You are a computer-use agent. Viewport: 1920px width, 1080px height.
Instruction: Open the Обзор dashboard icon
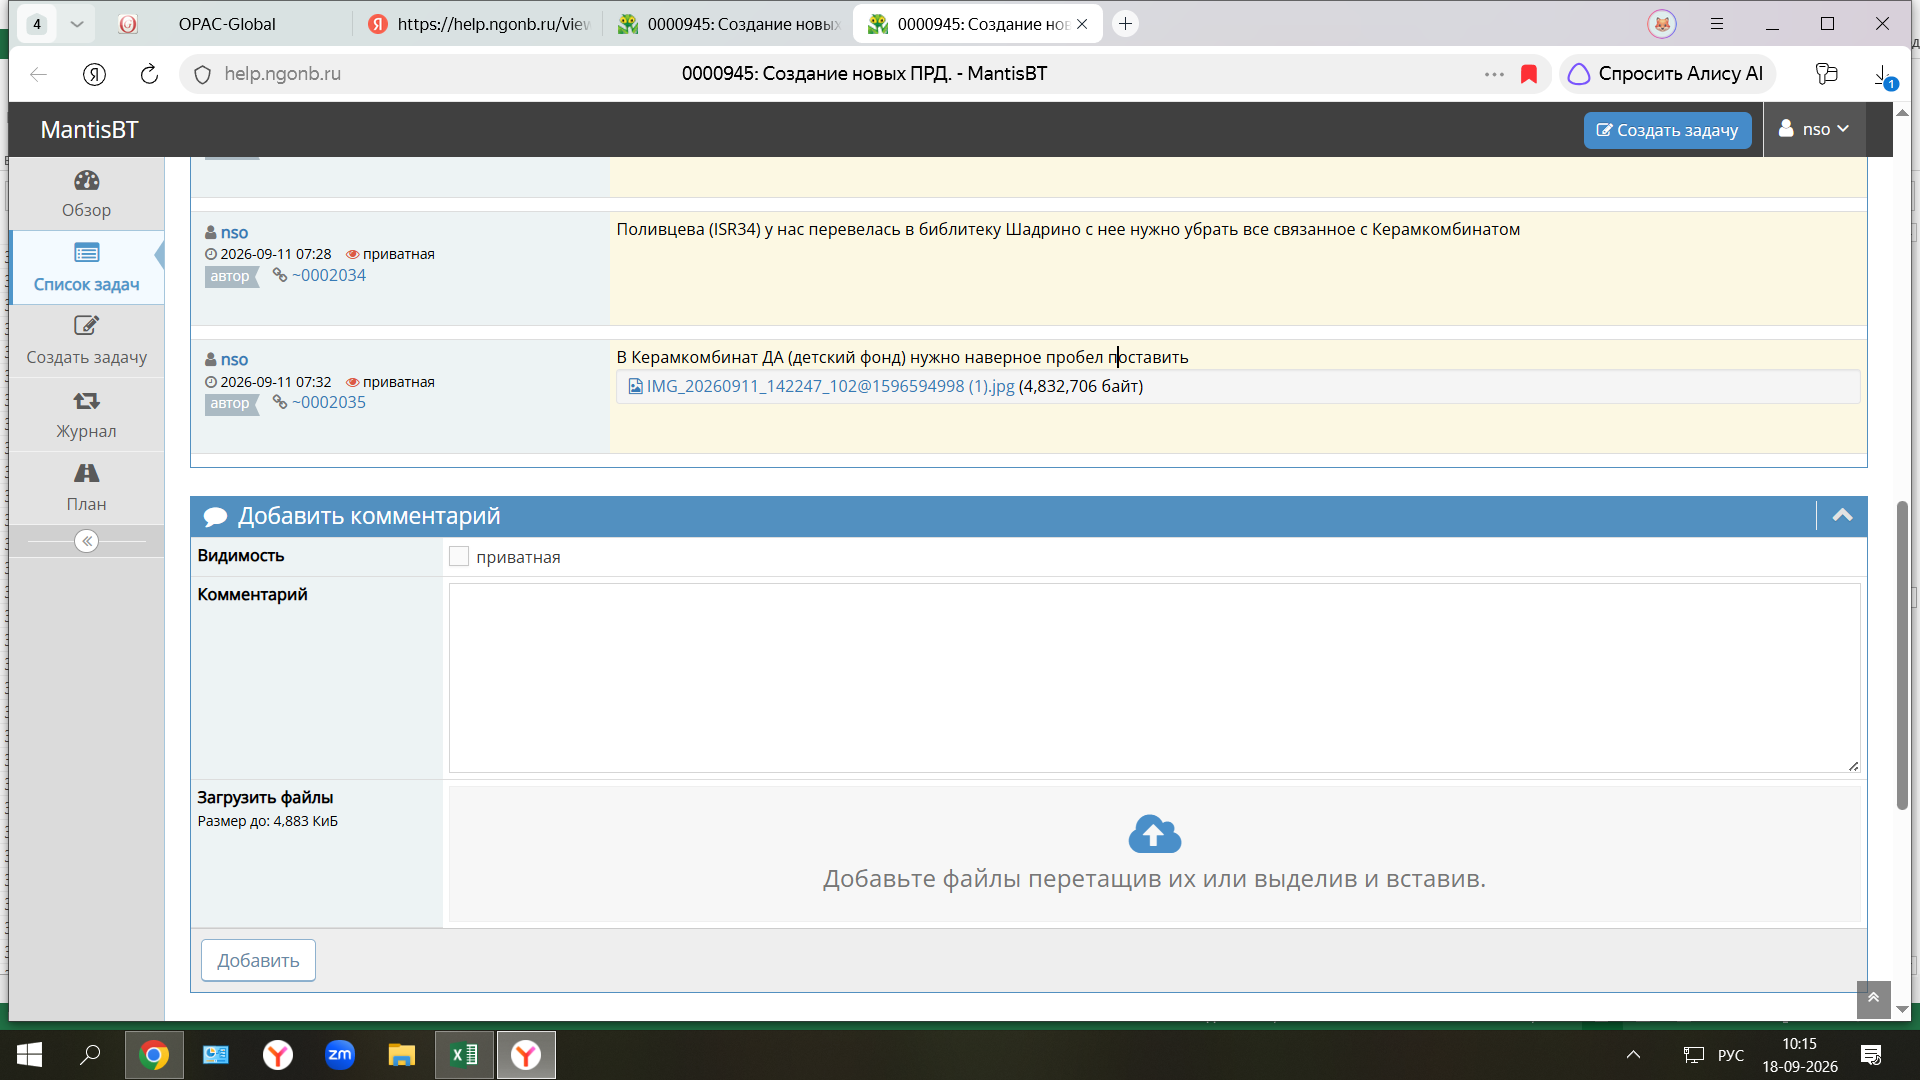[x=86, y=181]
